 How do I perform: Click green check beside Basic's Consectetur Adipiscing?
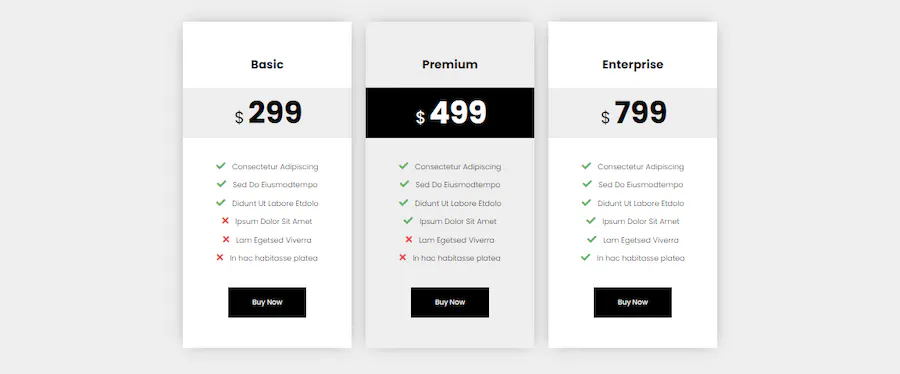(x=221, y=166)
